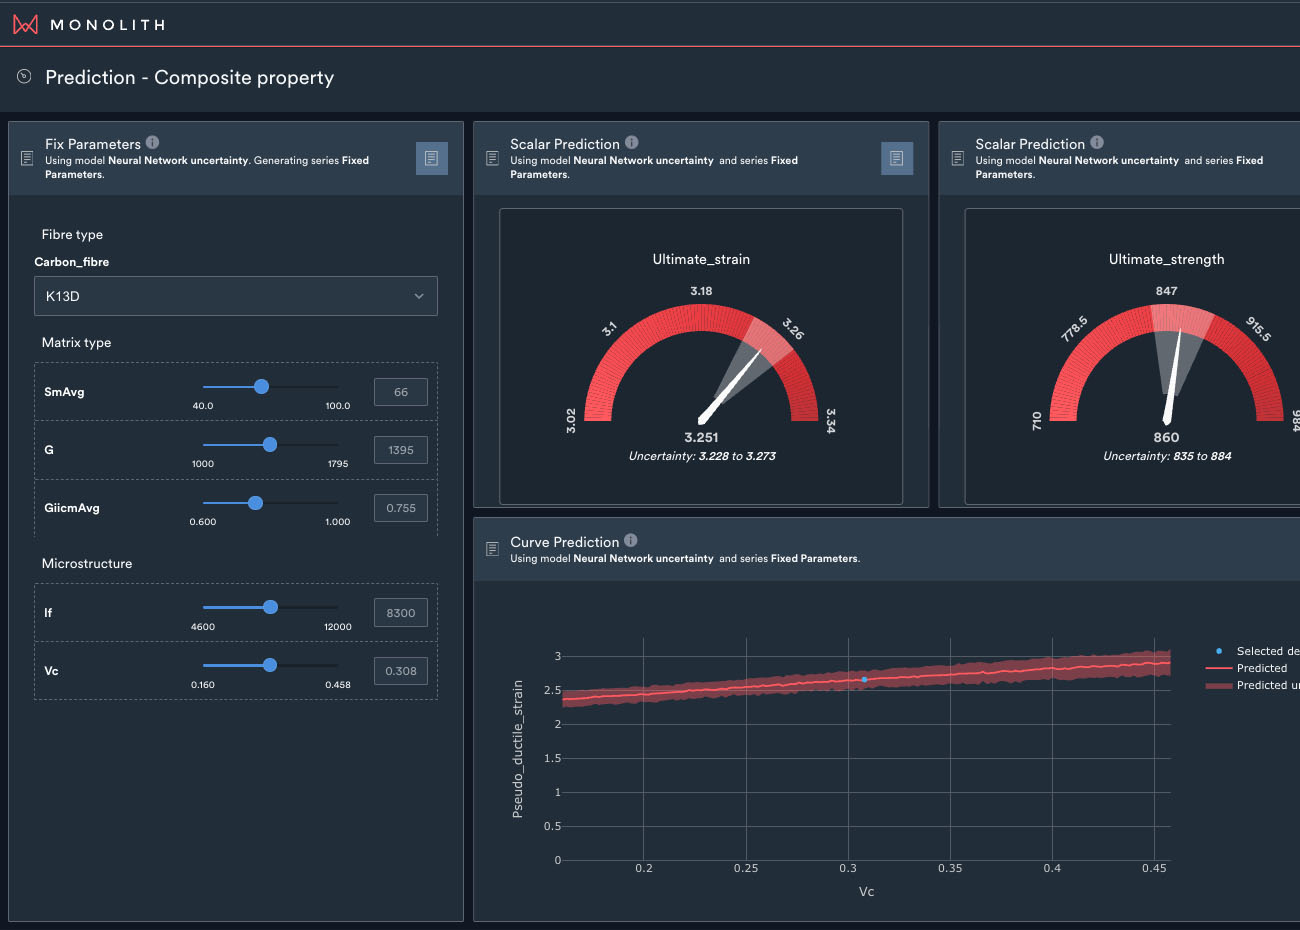Click the G slider handle
The image size is (1300, 930).
click(270, 444)
